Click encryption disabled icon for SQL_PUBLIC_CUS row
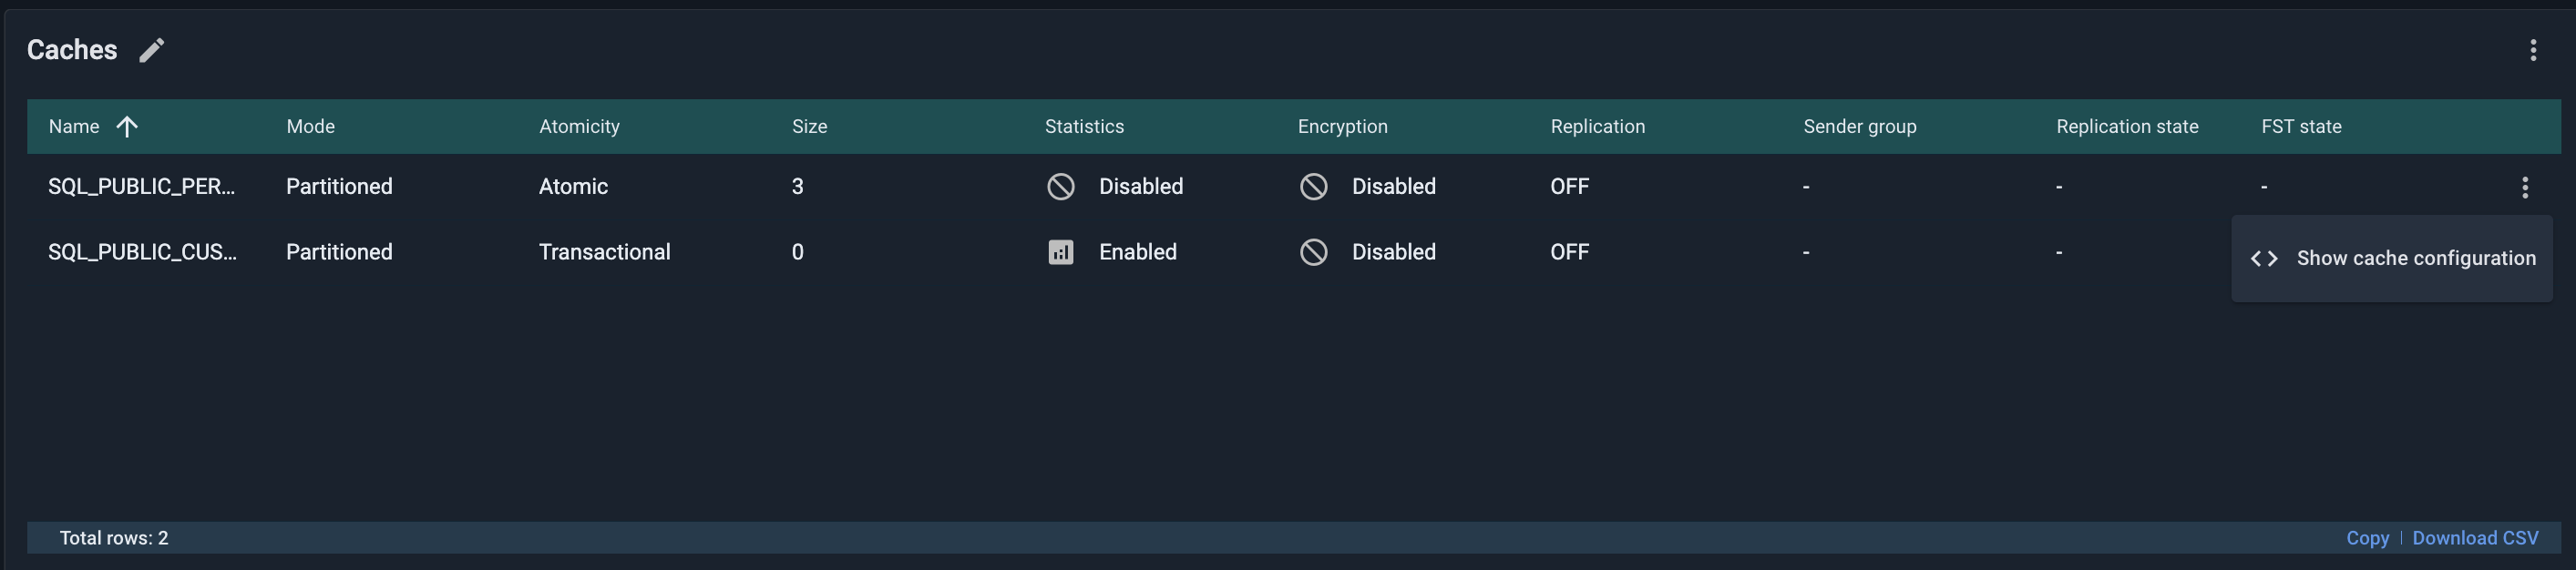 coord(1313,252)
